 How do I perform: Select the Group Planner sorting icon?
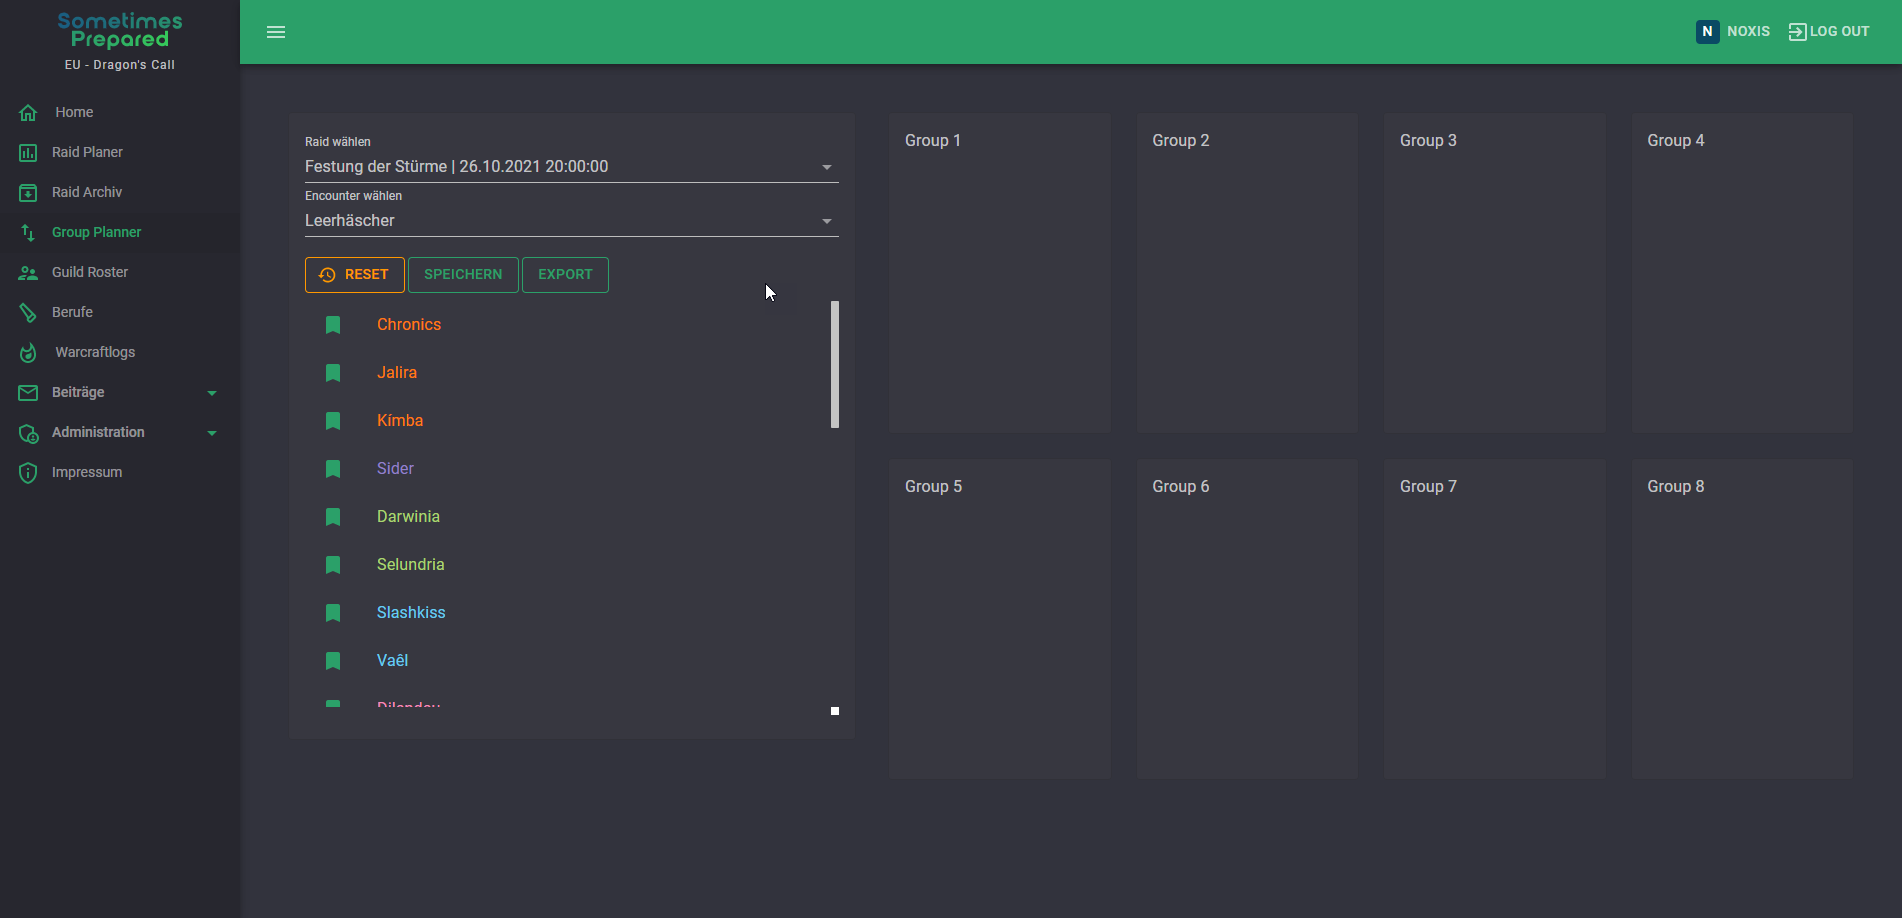point(28,232)
